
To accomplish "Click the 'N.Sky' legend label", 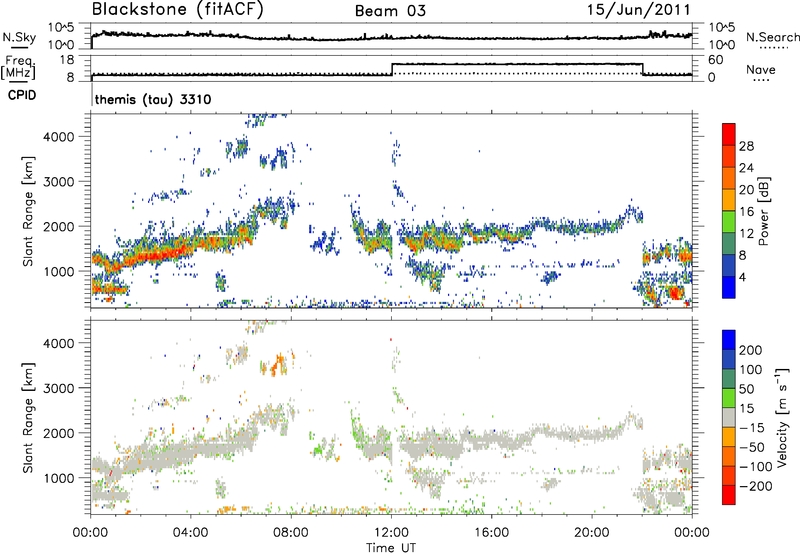I will point(19,37).
